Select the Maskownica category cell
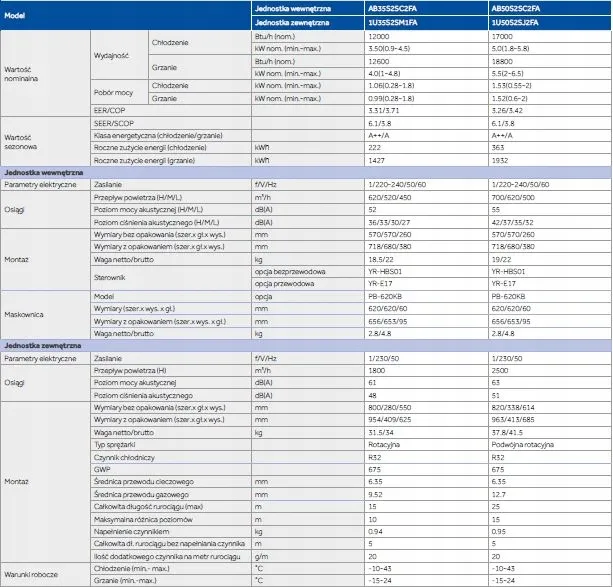 point(45,314)
